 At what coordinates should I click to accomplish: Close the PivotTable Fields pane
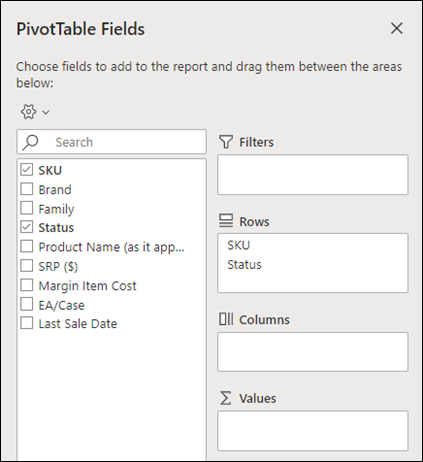coord(397,28)
